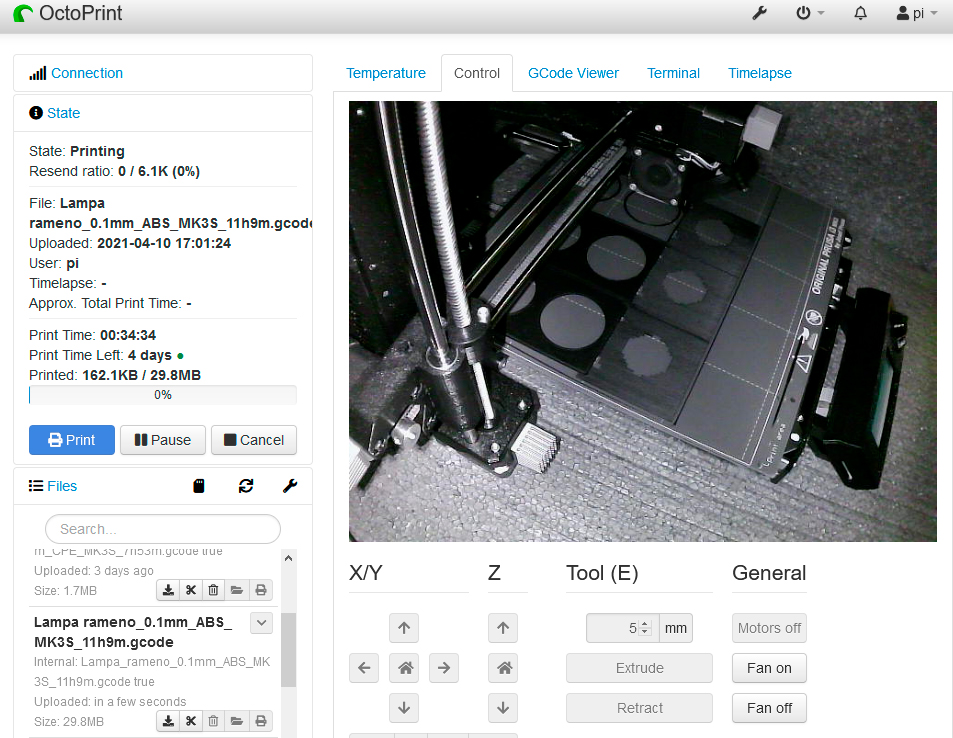Image resolution: width=953 pixels, height=738 pixels.
Task: Expand the Lampa rameno file details chevron
Action: [x=261, y=623]
